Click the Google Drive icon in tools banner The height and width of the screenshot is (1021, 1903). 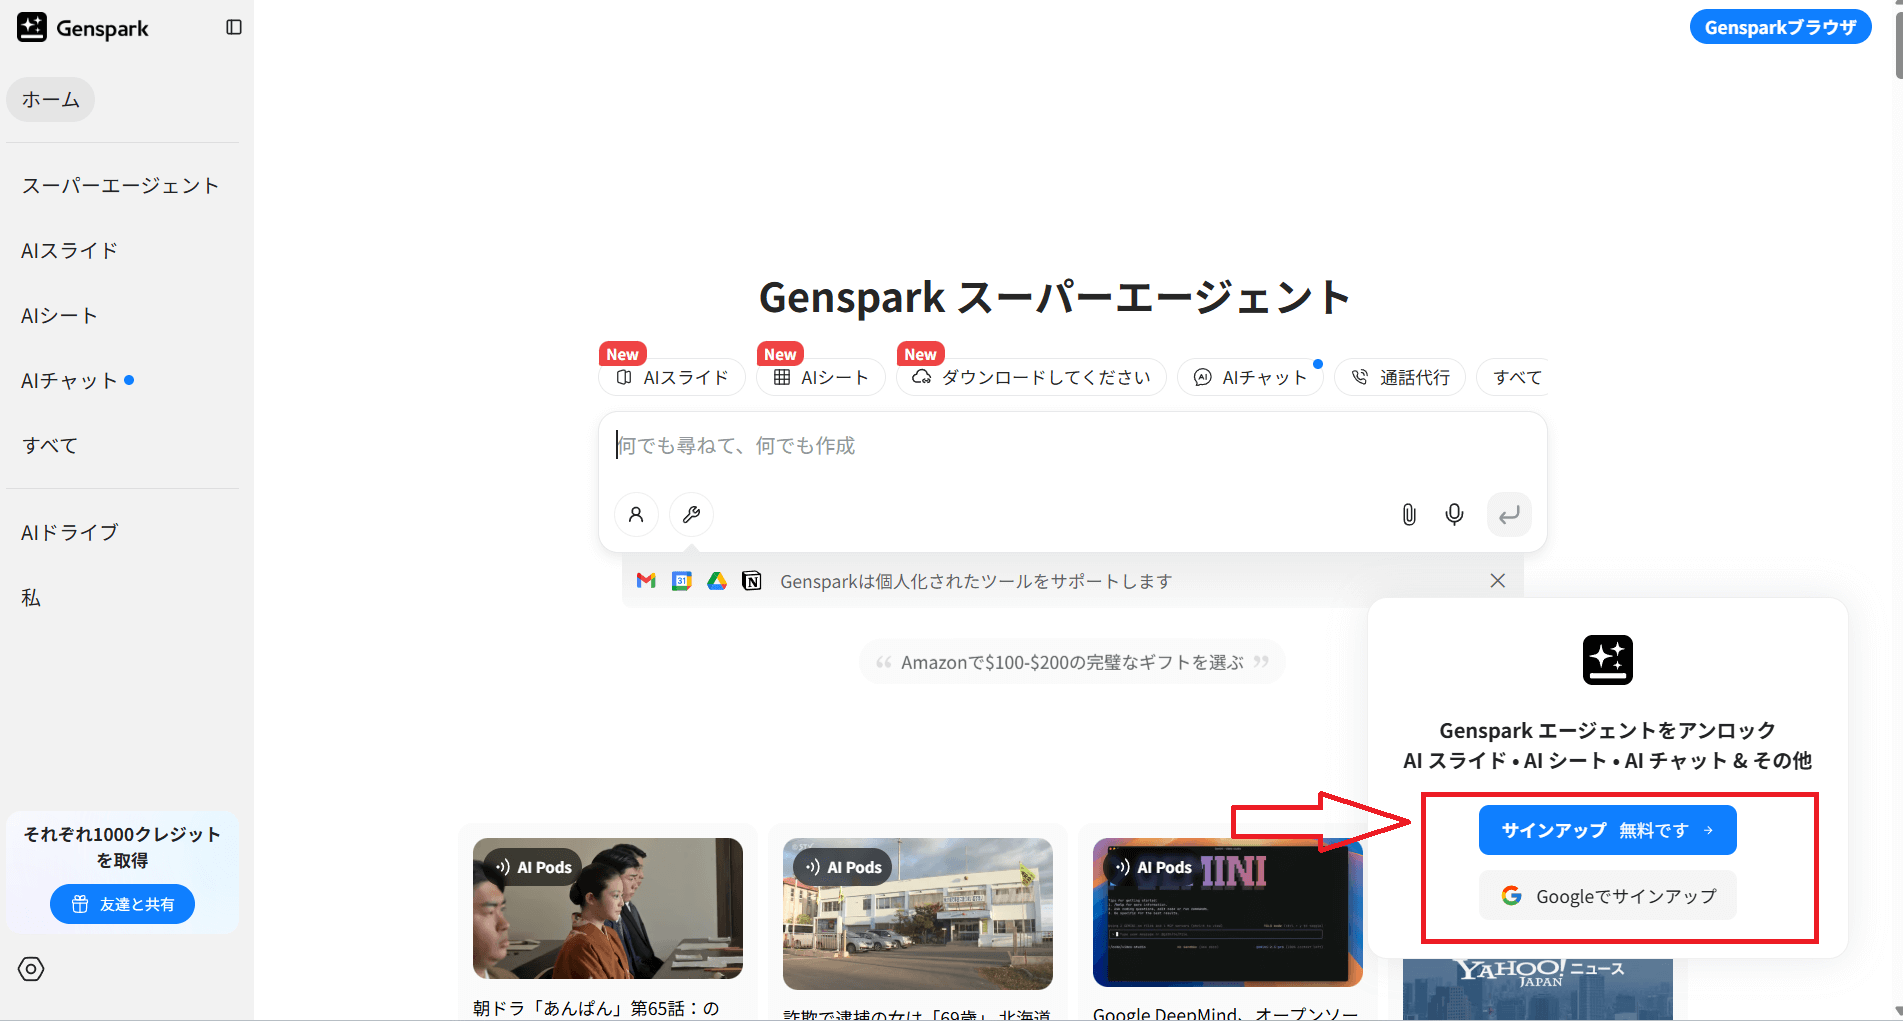717,581
